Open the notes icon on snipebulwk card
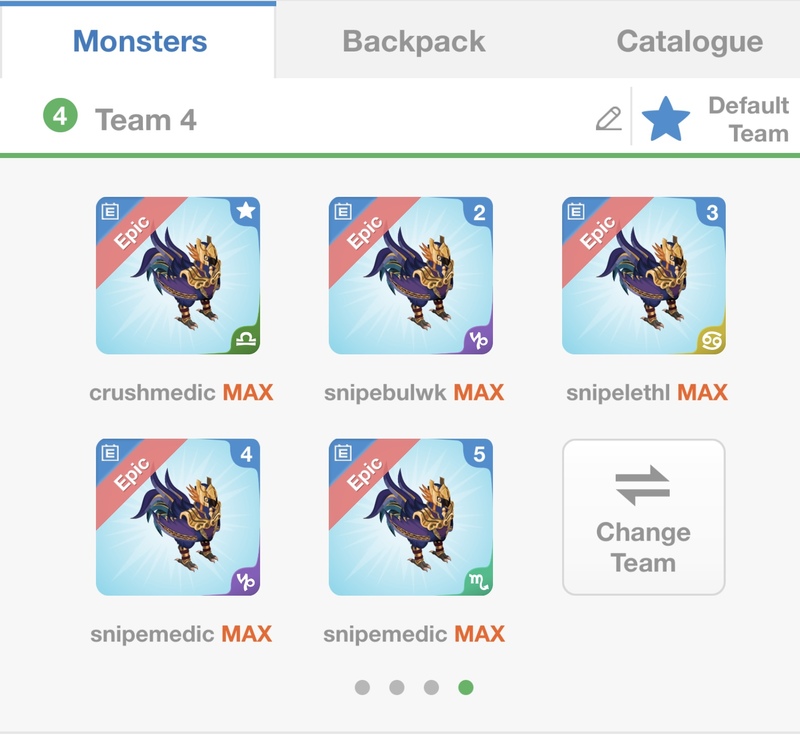Viewport: 800px width, 735px height. [343, 211]
